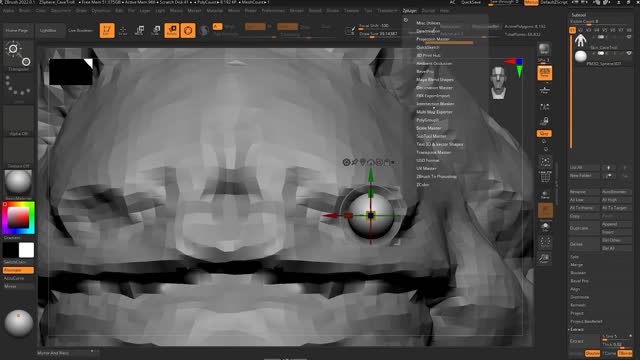Select the white secondary color swatch
The height and width of the screenshot is (360, 640).
click(27, 250)
